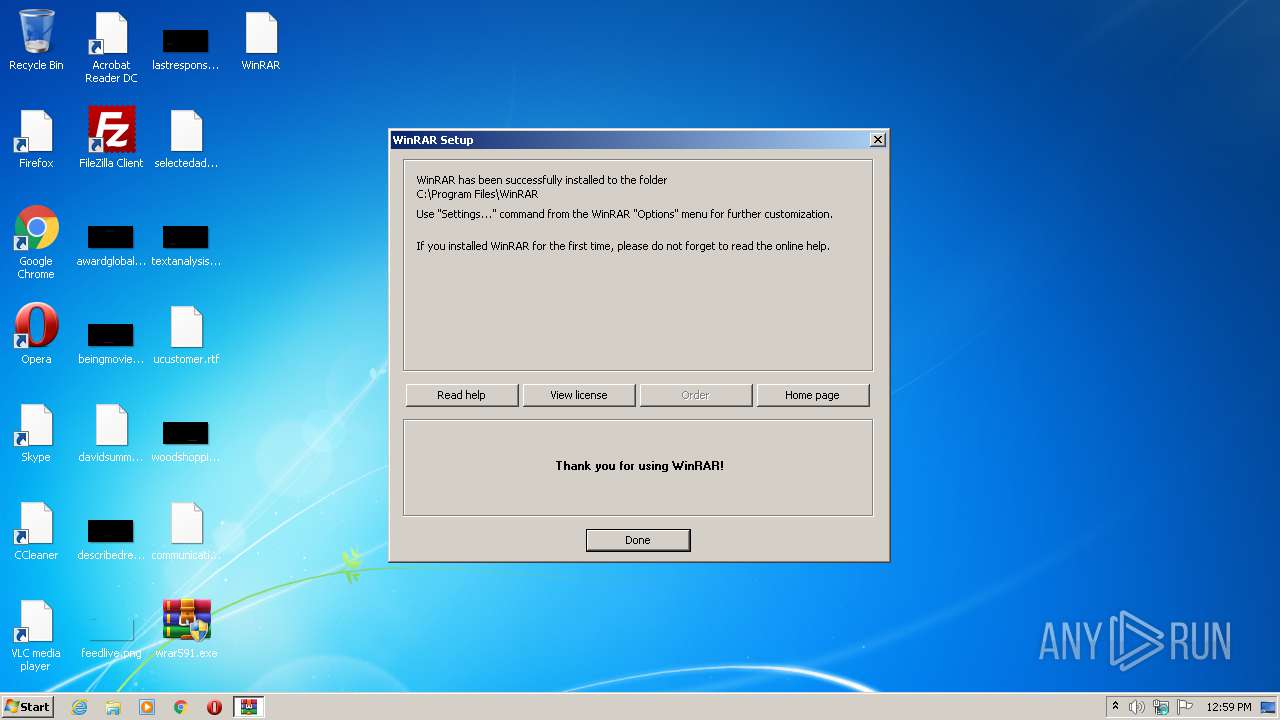Select the davidsumm... desktop file
The image size is (1280, 720).
point(111,434)
